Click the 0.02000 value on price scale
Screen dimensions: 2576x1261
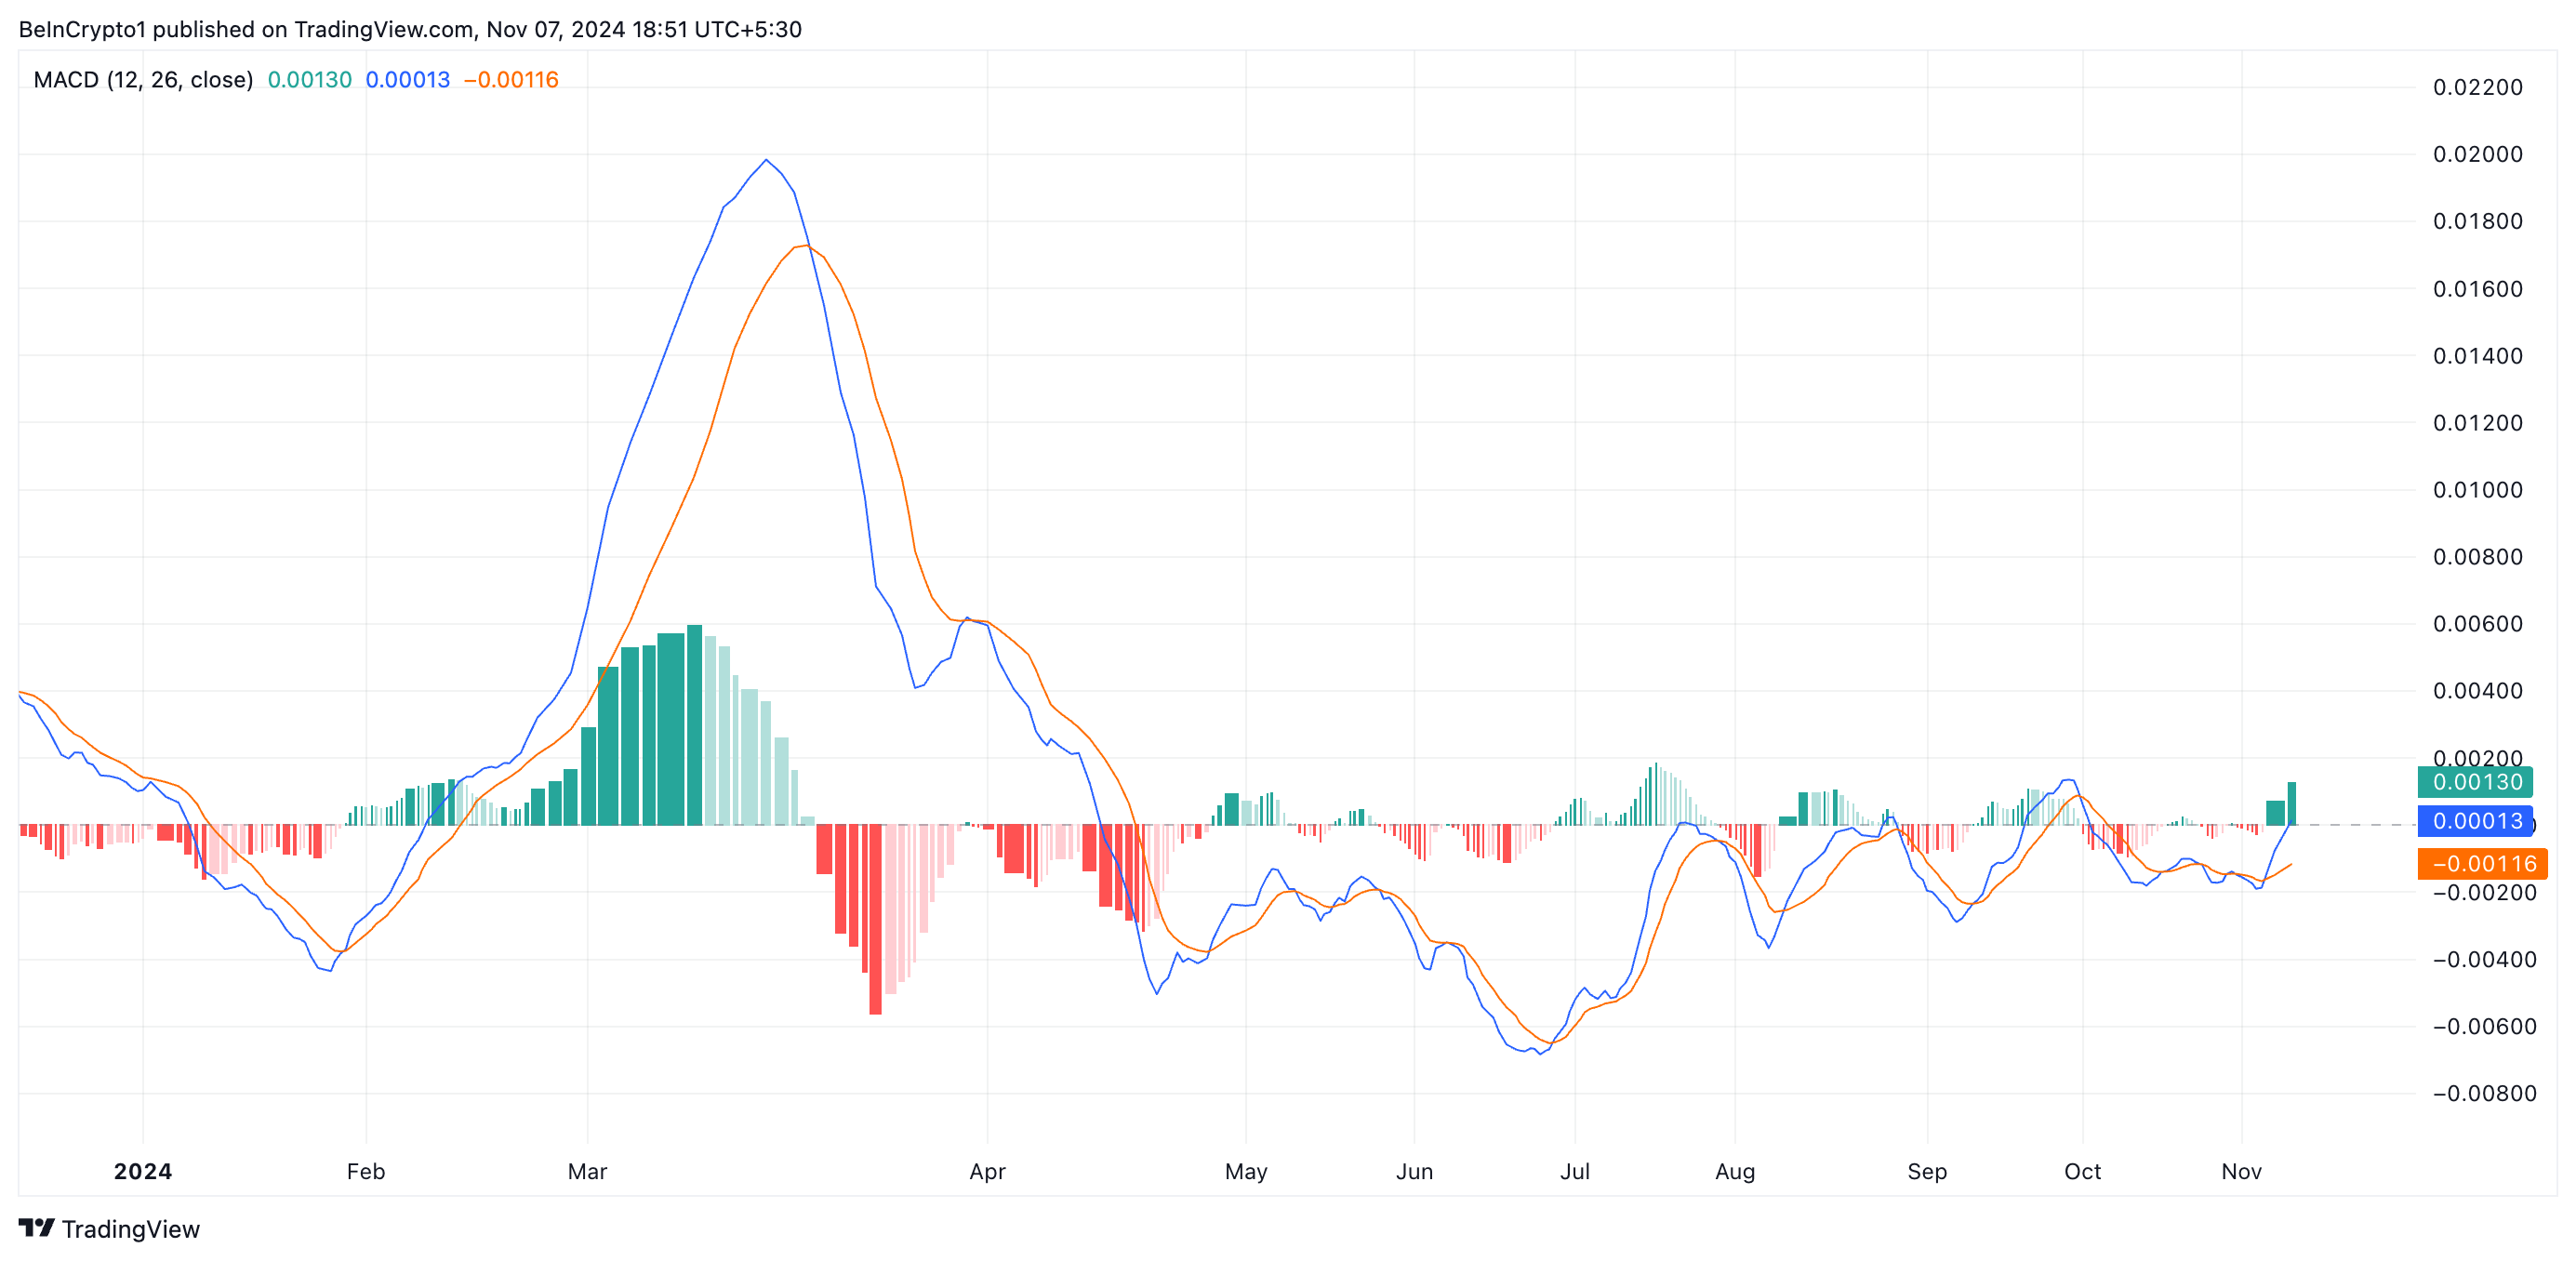(2477, 154)
